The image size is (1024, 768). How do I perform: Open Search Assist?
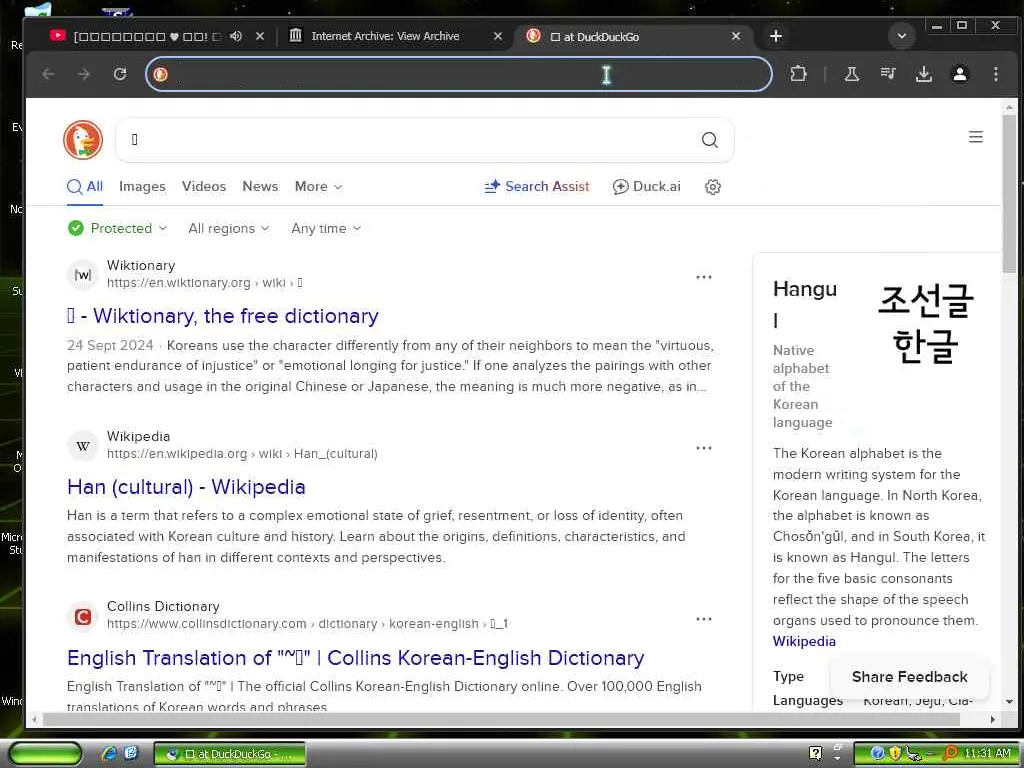[537, 187]
